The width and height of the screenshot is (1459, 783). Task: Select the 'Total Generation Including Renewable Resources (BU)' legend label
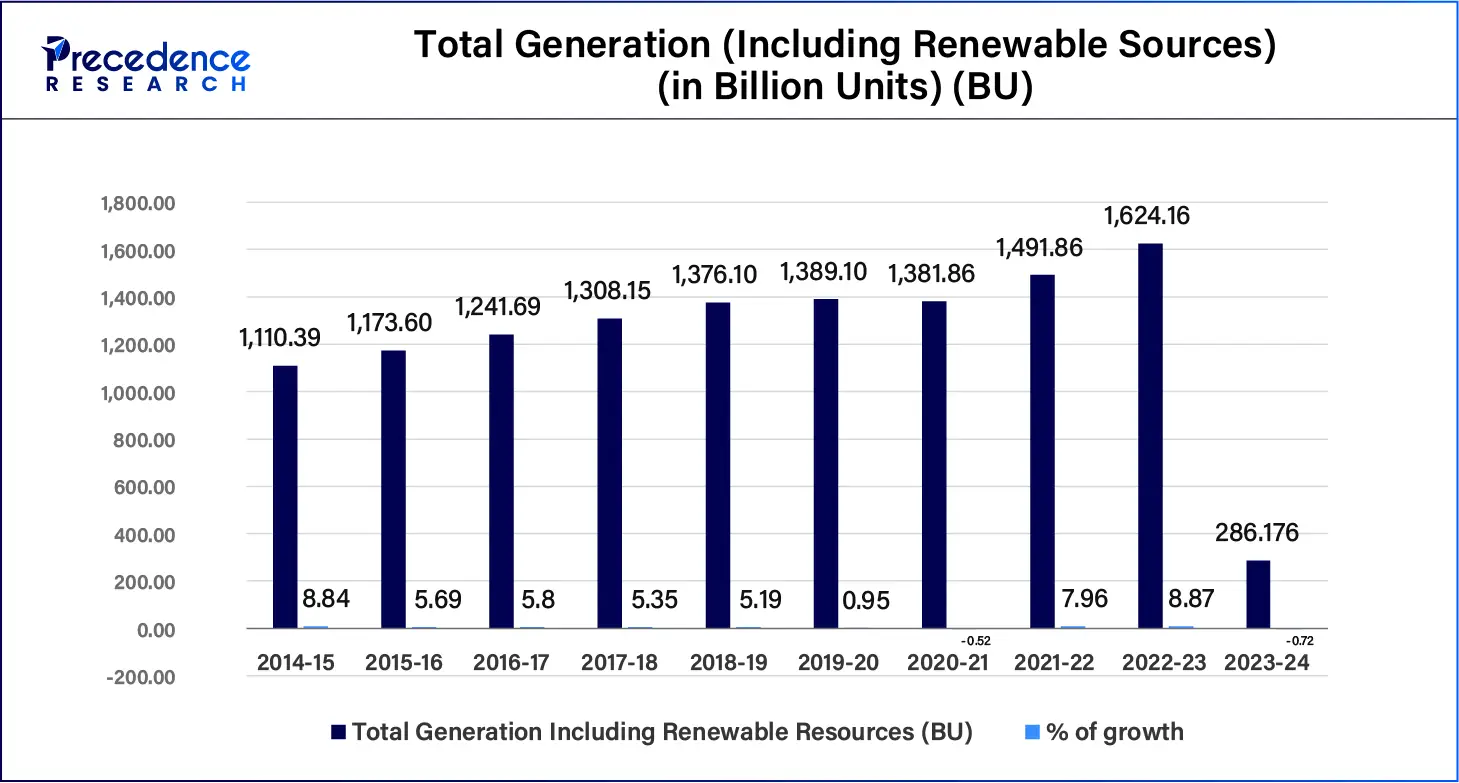[x=662, y=732]
